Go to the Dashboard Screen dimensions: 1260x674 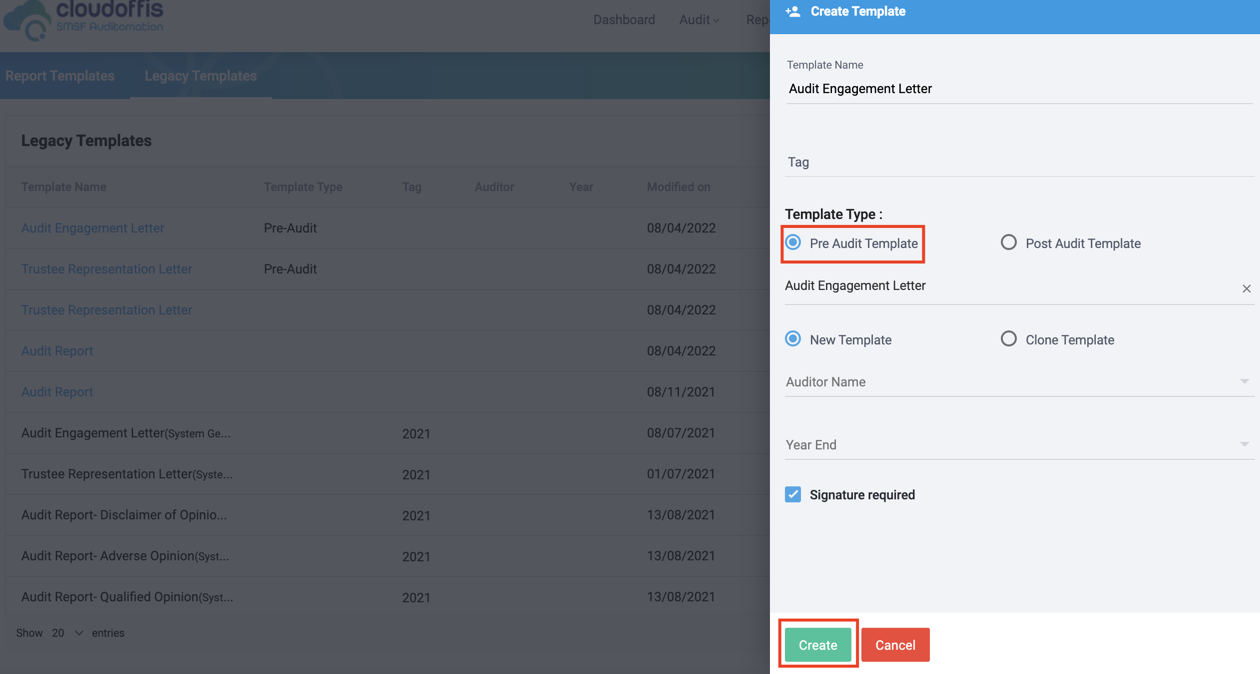(x=623, y=19)
